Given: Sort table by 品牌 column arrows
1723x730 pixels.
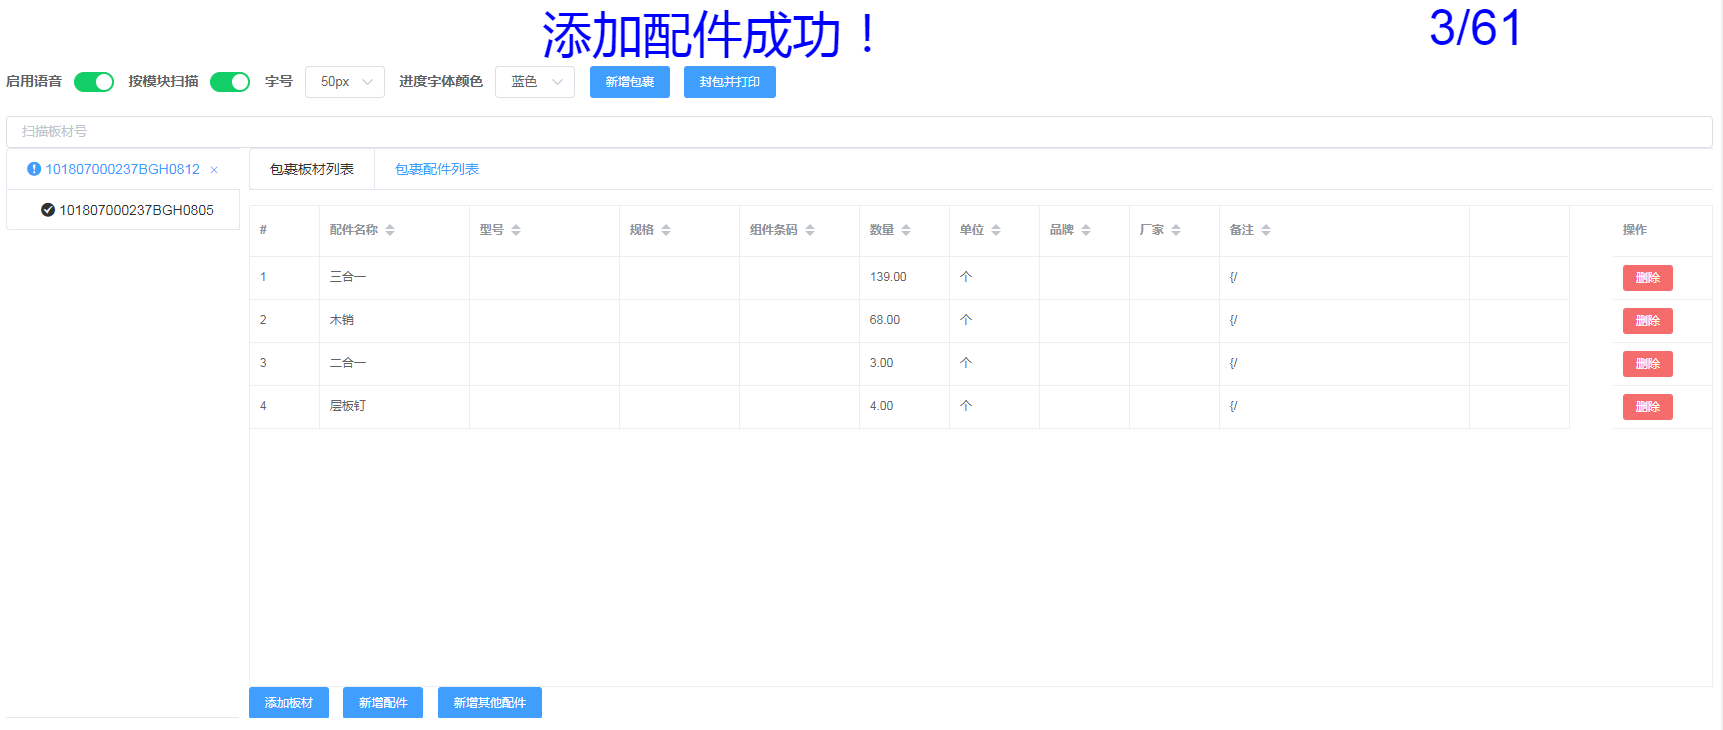Looking at the screenshot, I should pos(1086,230).
